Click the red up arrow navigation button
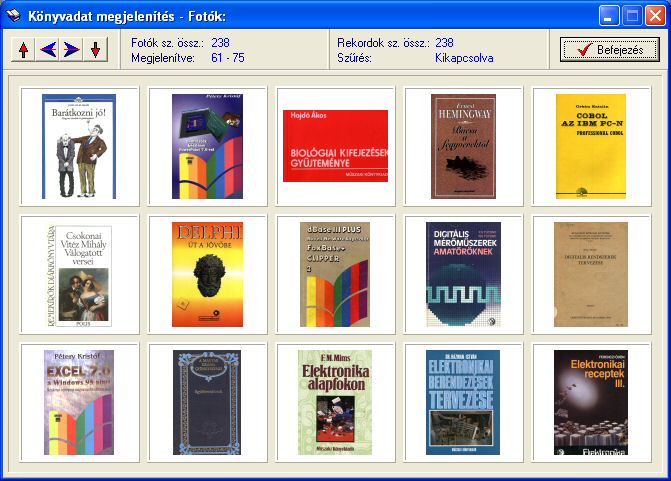This screenshot has height=481, width=671. click(24, 50)
